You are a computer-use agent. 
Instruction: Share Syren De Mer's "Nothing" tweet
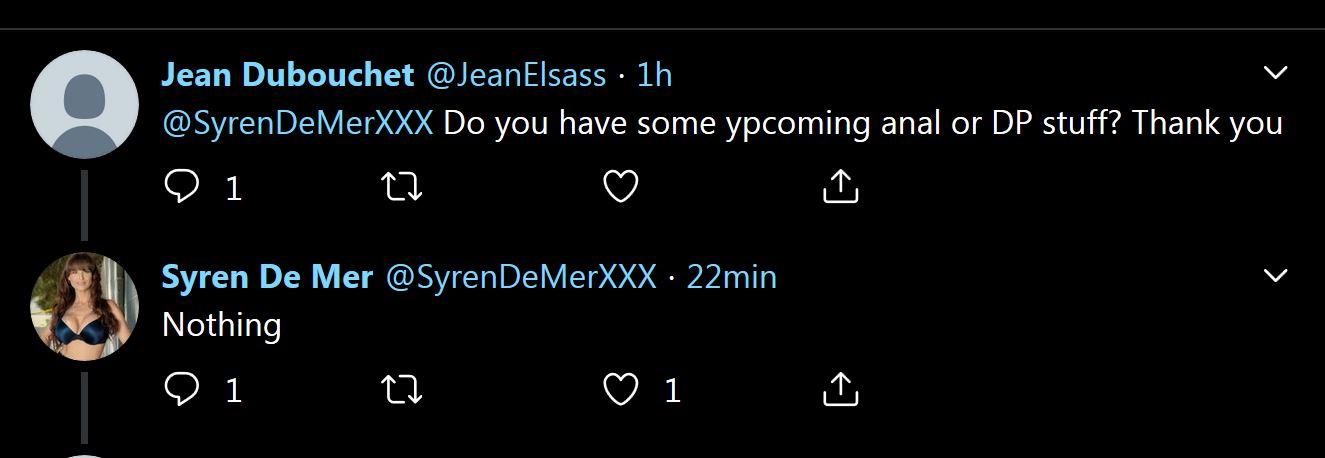(840, 389)
